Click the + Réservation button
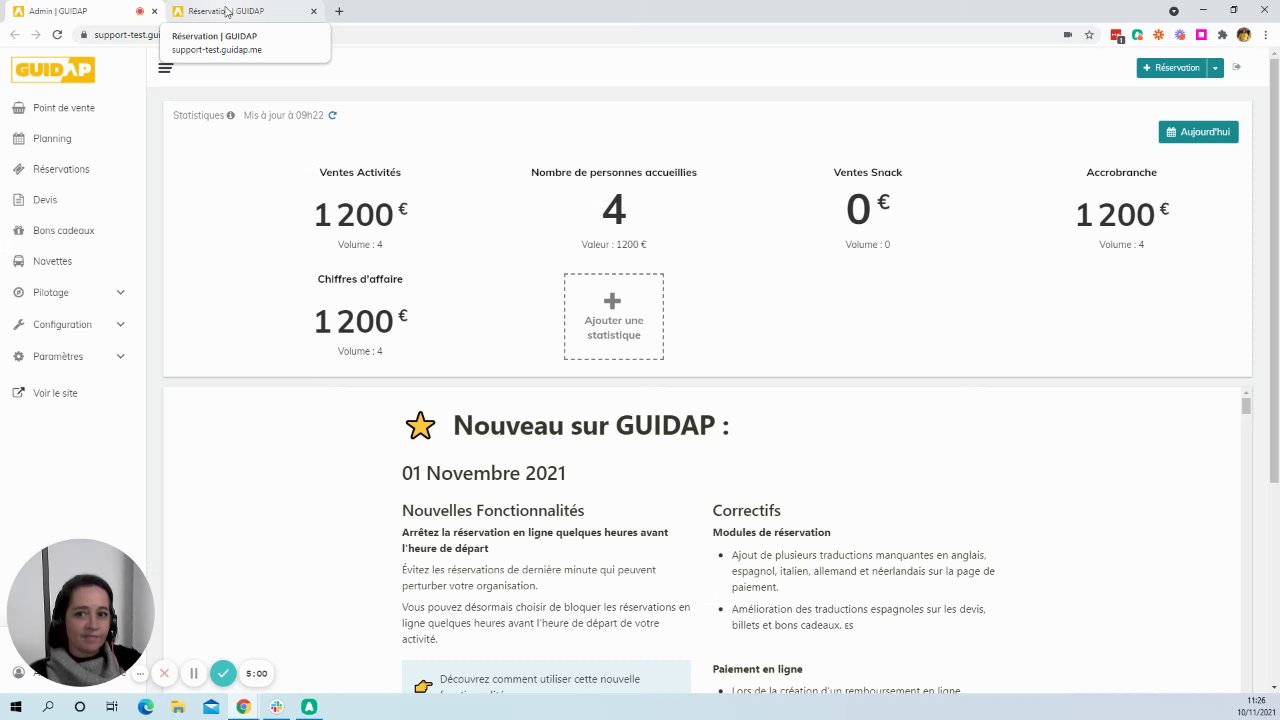1280x720 pixels. coord(1171,68)
